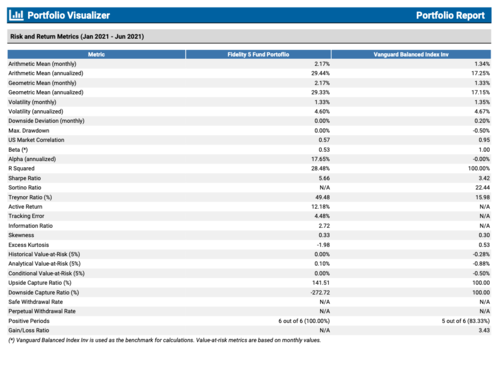Click the 17.15% geometric mean value
The height and width of the screenshot is (367, 500).
[x=480, y=92]
